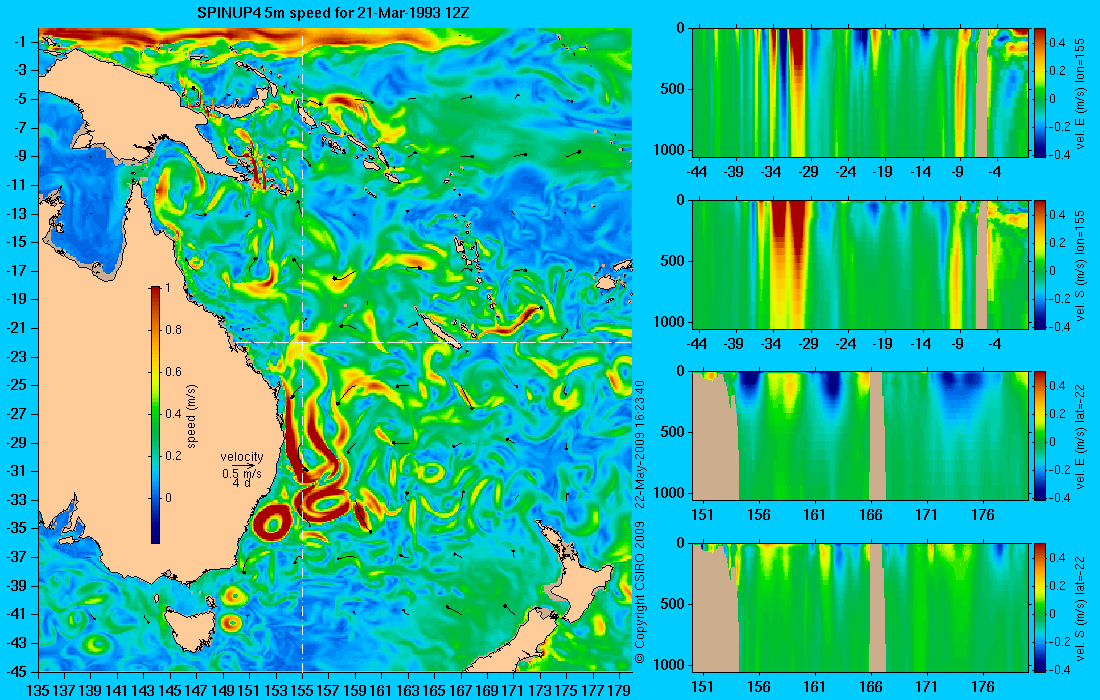Click the "vel. S (m/s) lon=155" label
1100x700 pixels.
tap(1080, 264)
